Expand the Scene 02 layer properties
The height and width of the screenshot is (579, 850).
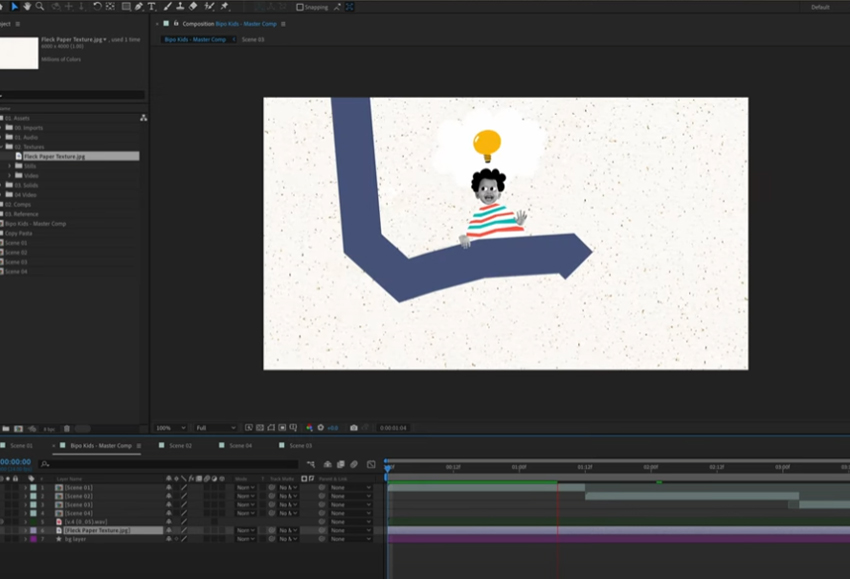click(25, 496)
